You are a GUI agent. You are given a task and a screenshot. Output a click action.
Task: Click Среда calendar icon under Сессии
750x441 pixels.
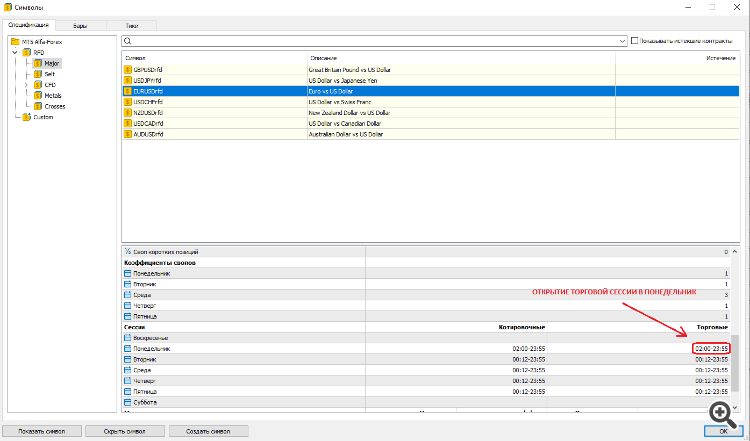point(128,370)
